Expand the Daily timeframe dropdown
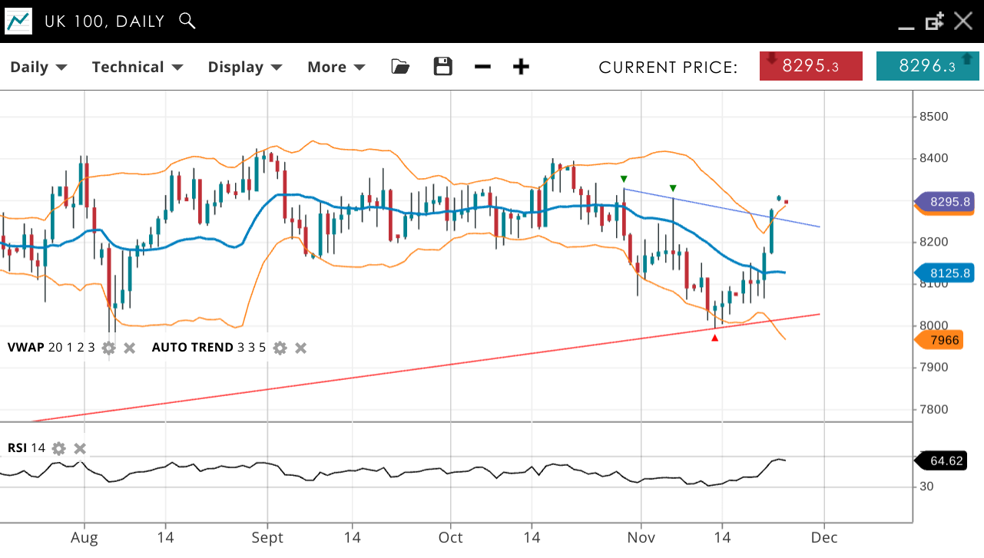Screen dimensions: 984x558 [x=38, y=67]
